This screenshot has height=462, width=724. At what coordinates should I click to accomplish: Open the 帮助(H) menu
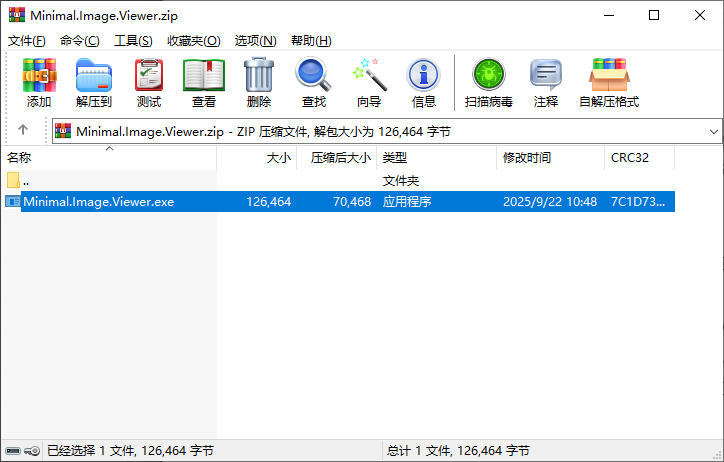pyautogui.click(x=311, y=41)
